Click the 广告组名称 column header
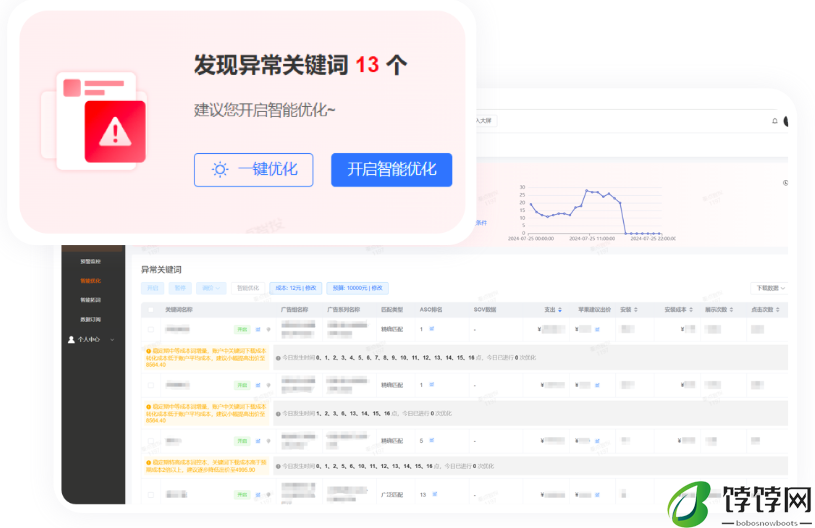815x528 pixels. click(294, 310)
